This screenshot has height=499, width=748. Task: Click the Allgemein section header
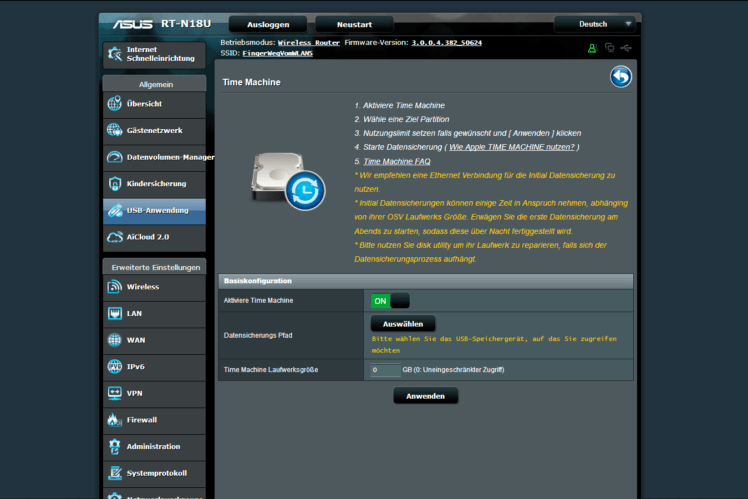tap(155, 84)
